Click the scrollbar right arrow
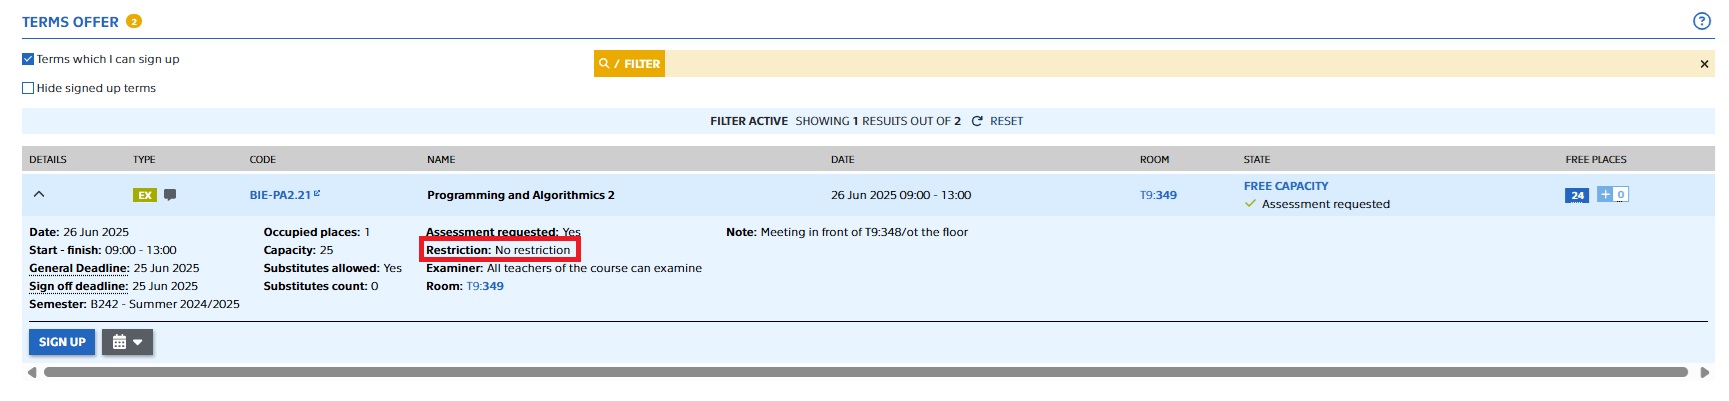This screenshot has width=1729, height=401. click(x=1705, y=372)
